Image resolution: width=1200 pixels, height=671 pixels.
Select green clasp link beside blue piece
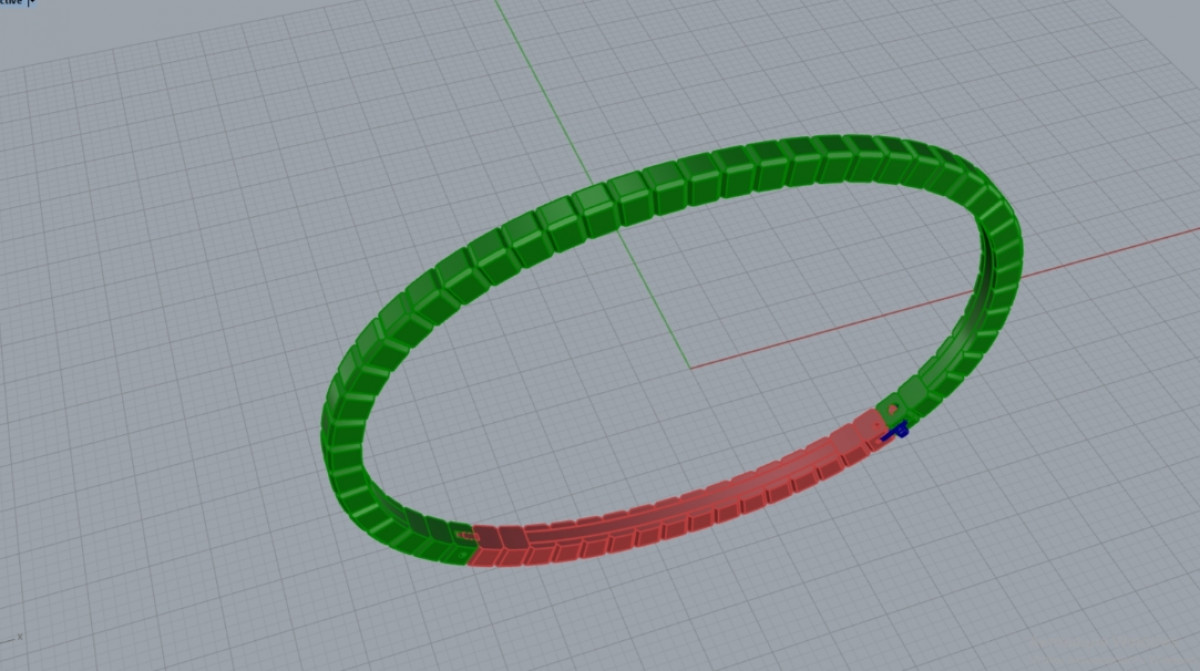[891, 410]
